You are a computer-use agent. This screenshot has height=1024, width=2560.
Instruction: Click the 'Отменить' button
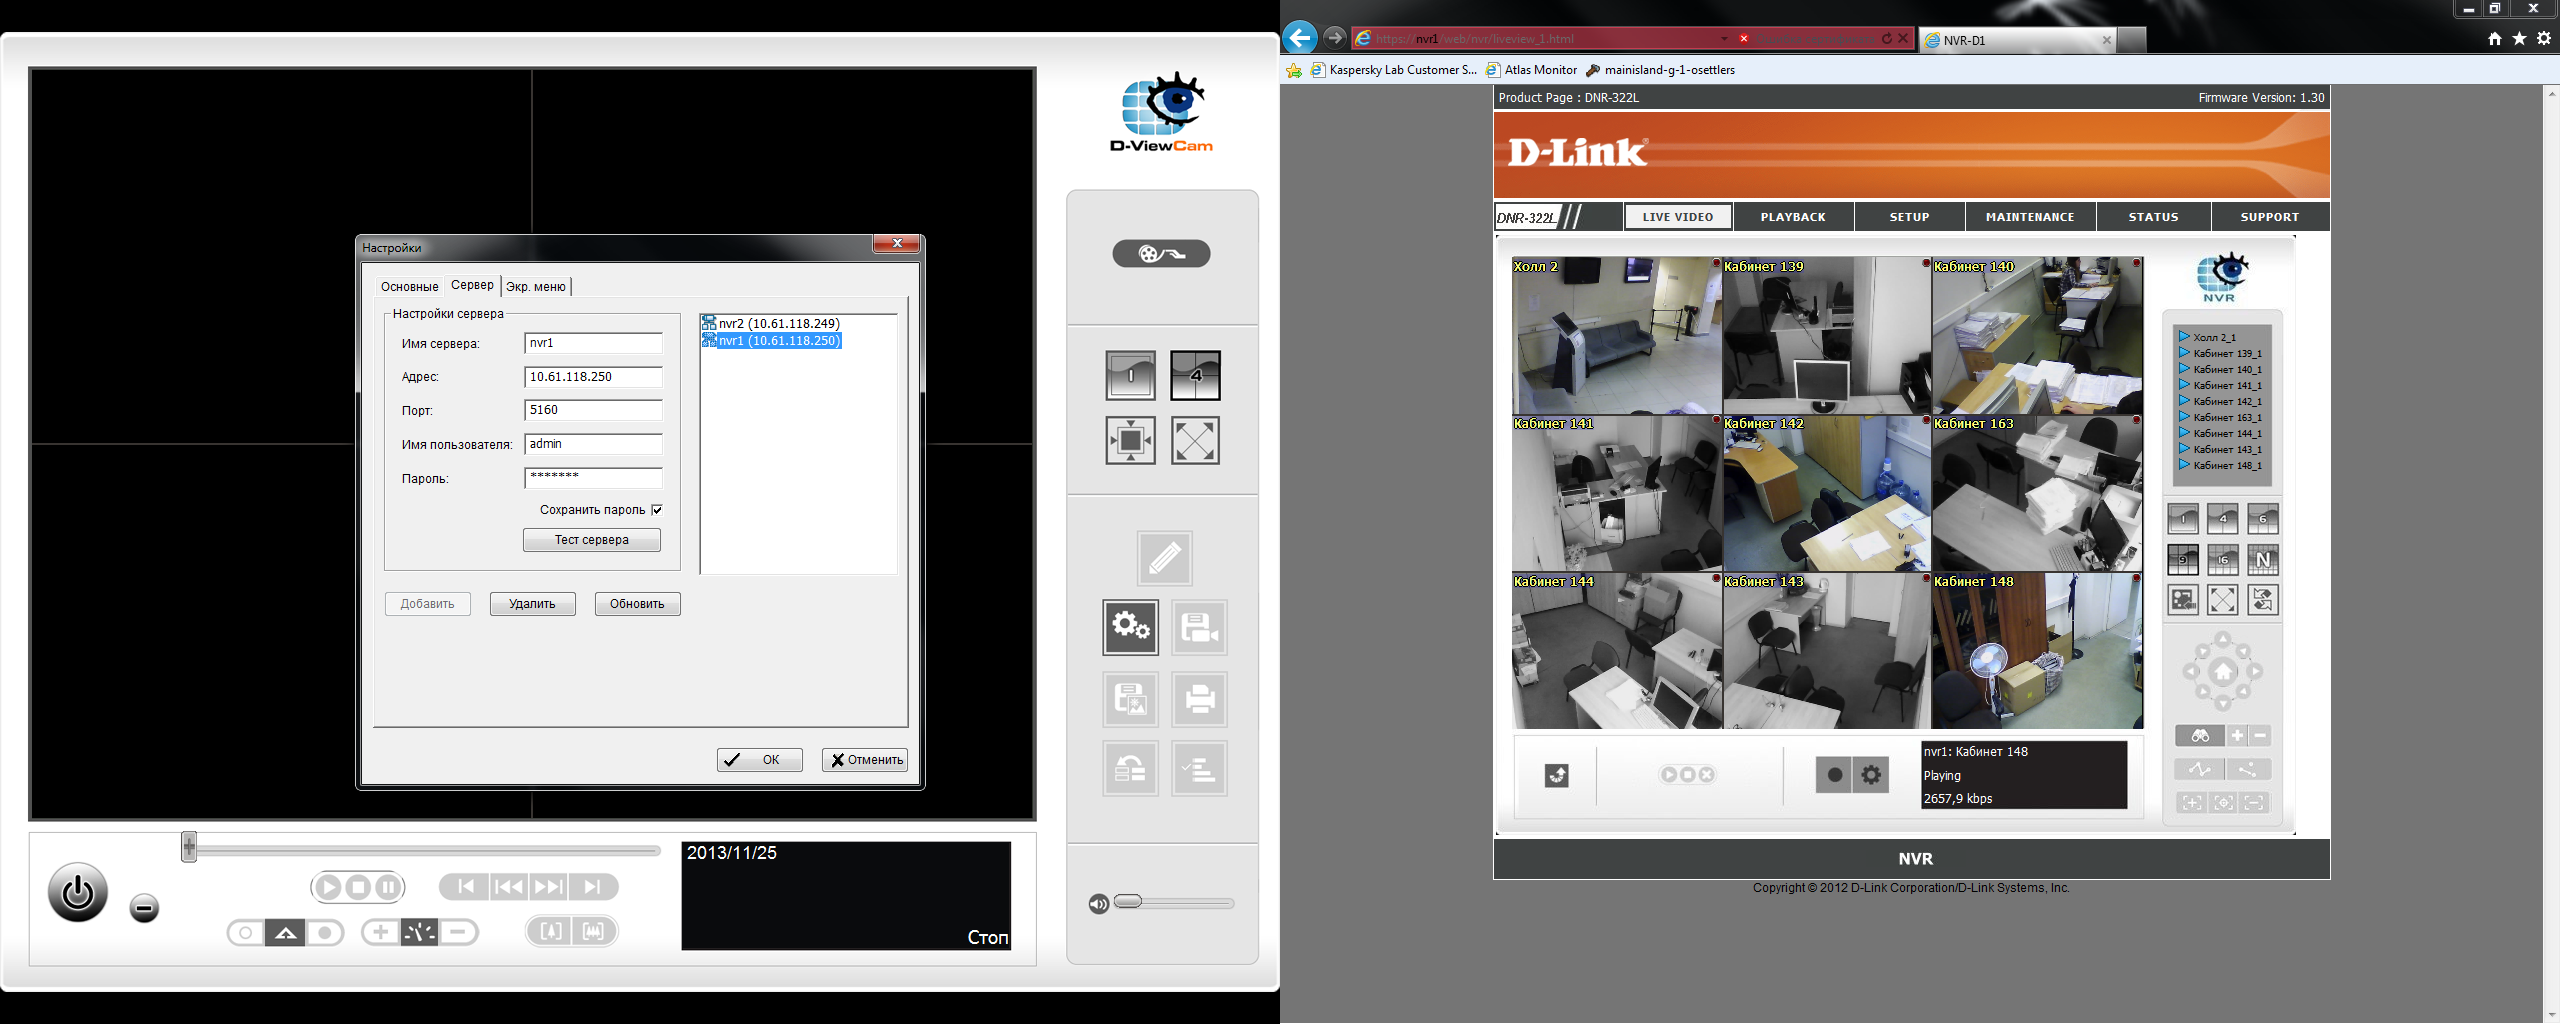coord(865,760)
